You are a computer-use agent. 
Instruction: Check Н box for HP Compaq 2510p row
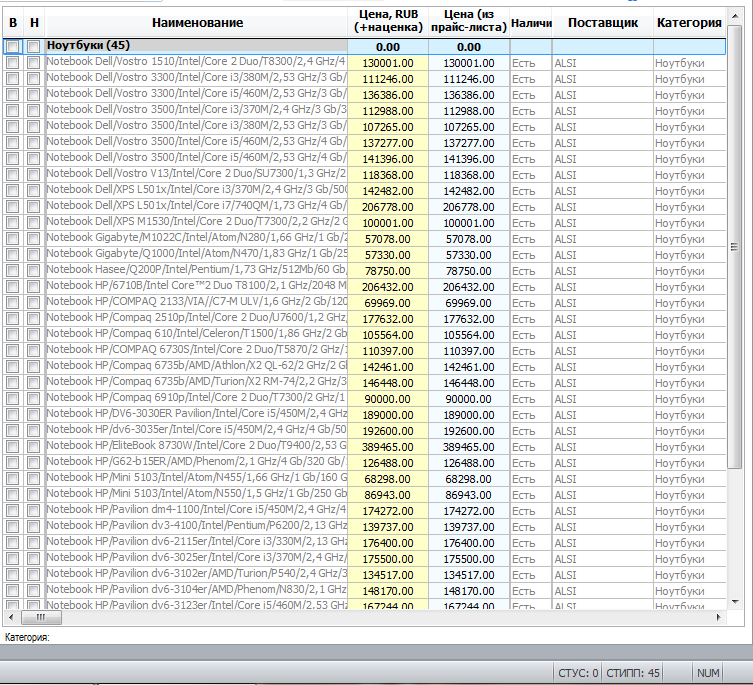click(34, 319)
